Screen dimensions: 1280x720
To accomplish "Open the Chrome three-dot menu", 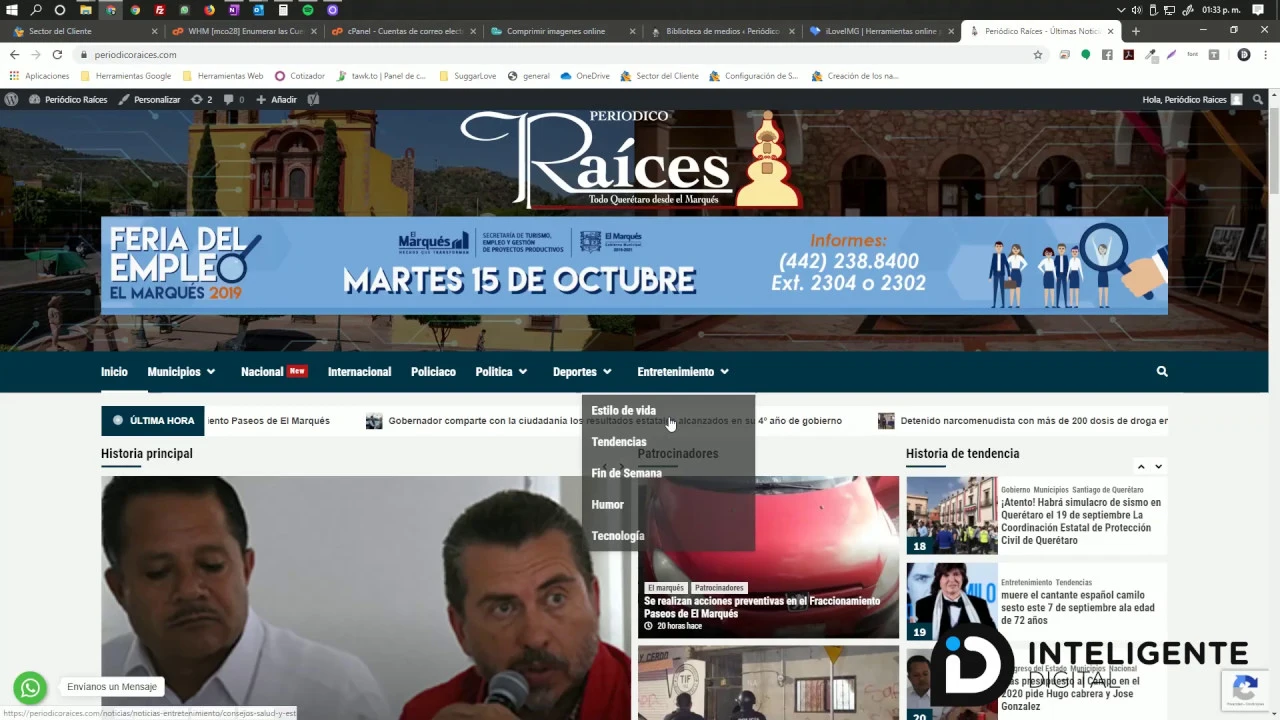I will pyautogui.click(x=1265, y=55).
